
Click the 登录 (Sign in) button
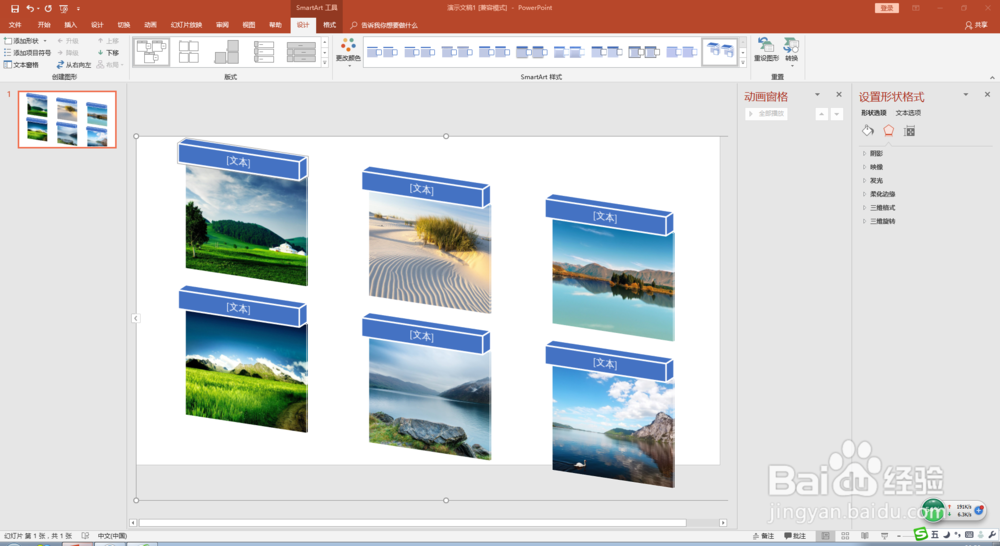pos(886,8)
